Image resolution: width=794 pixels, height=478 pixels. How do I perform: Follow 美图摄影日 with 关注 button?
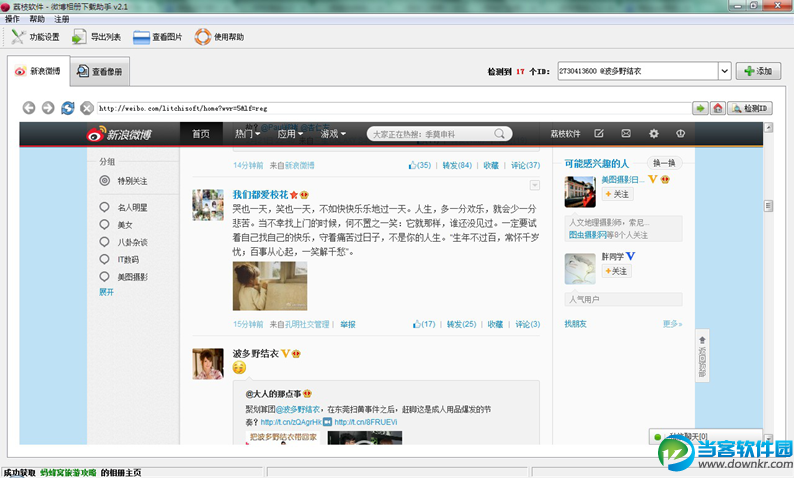pyautogui.click(x=617, y=194)
